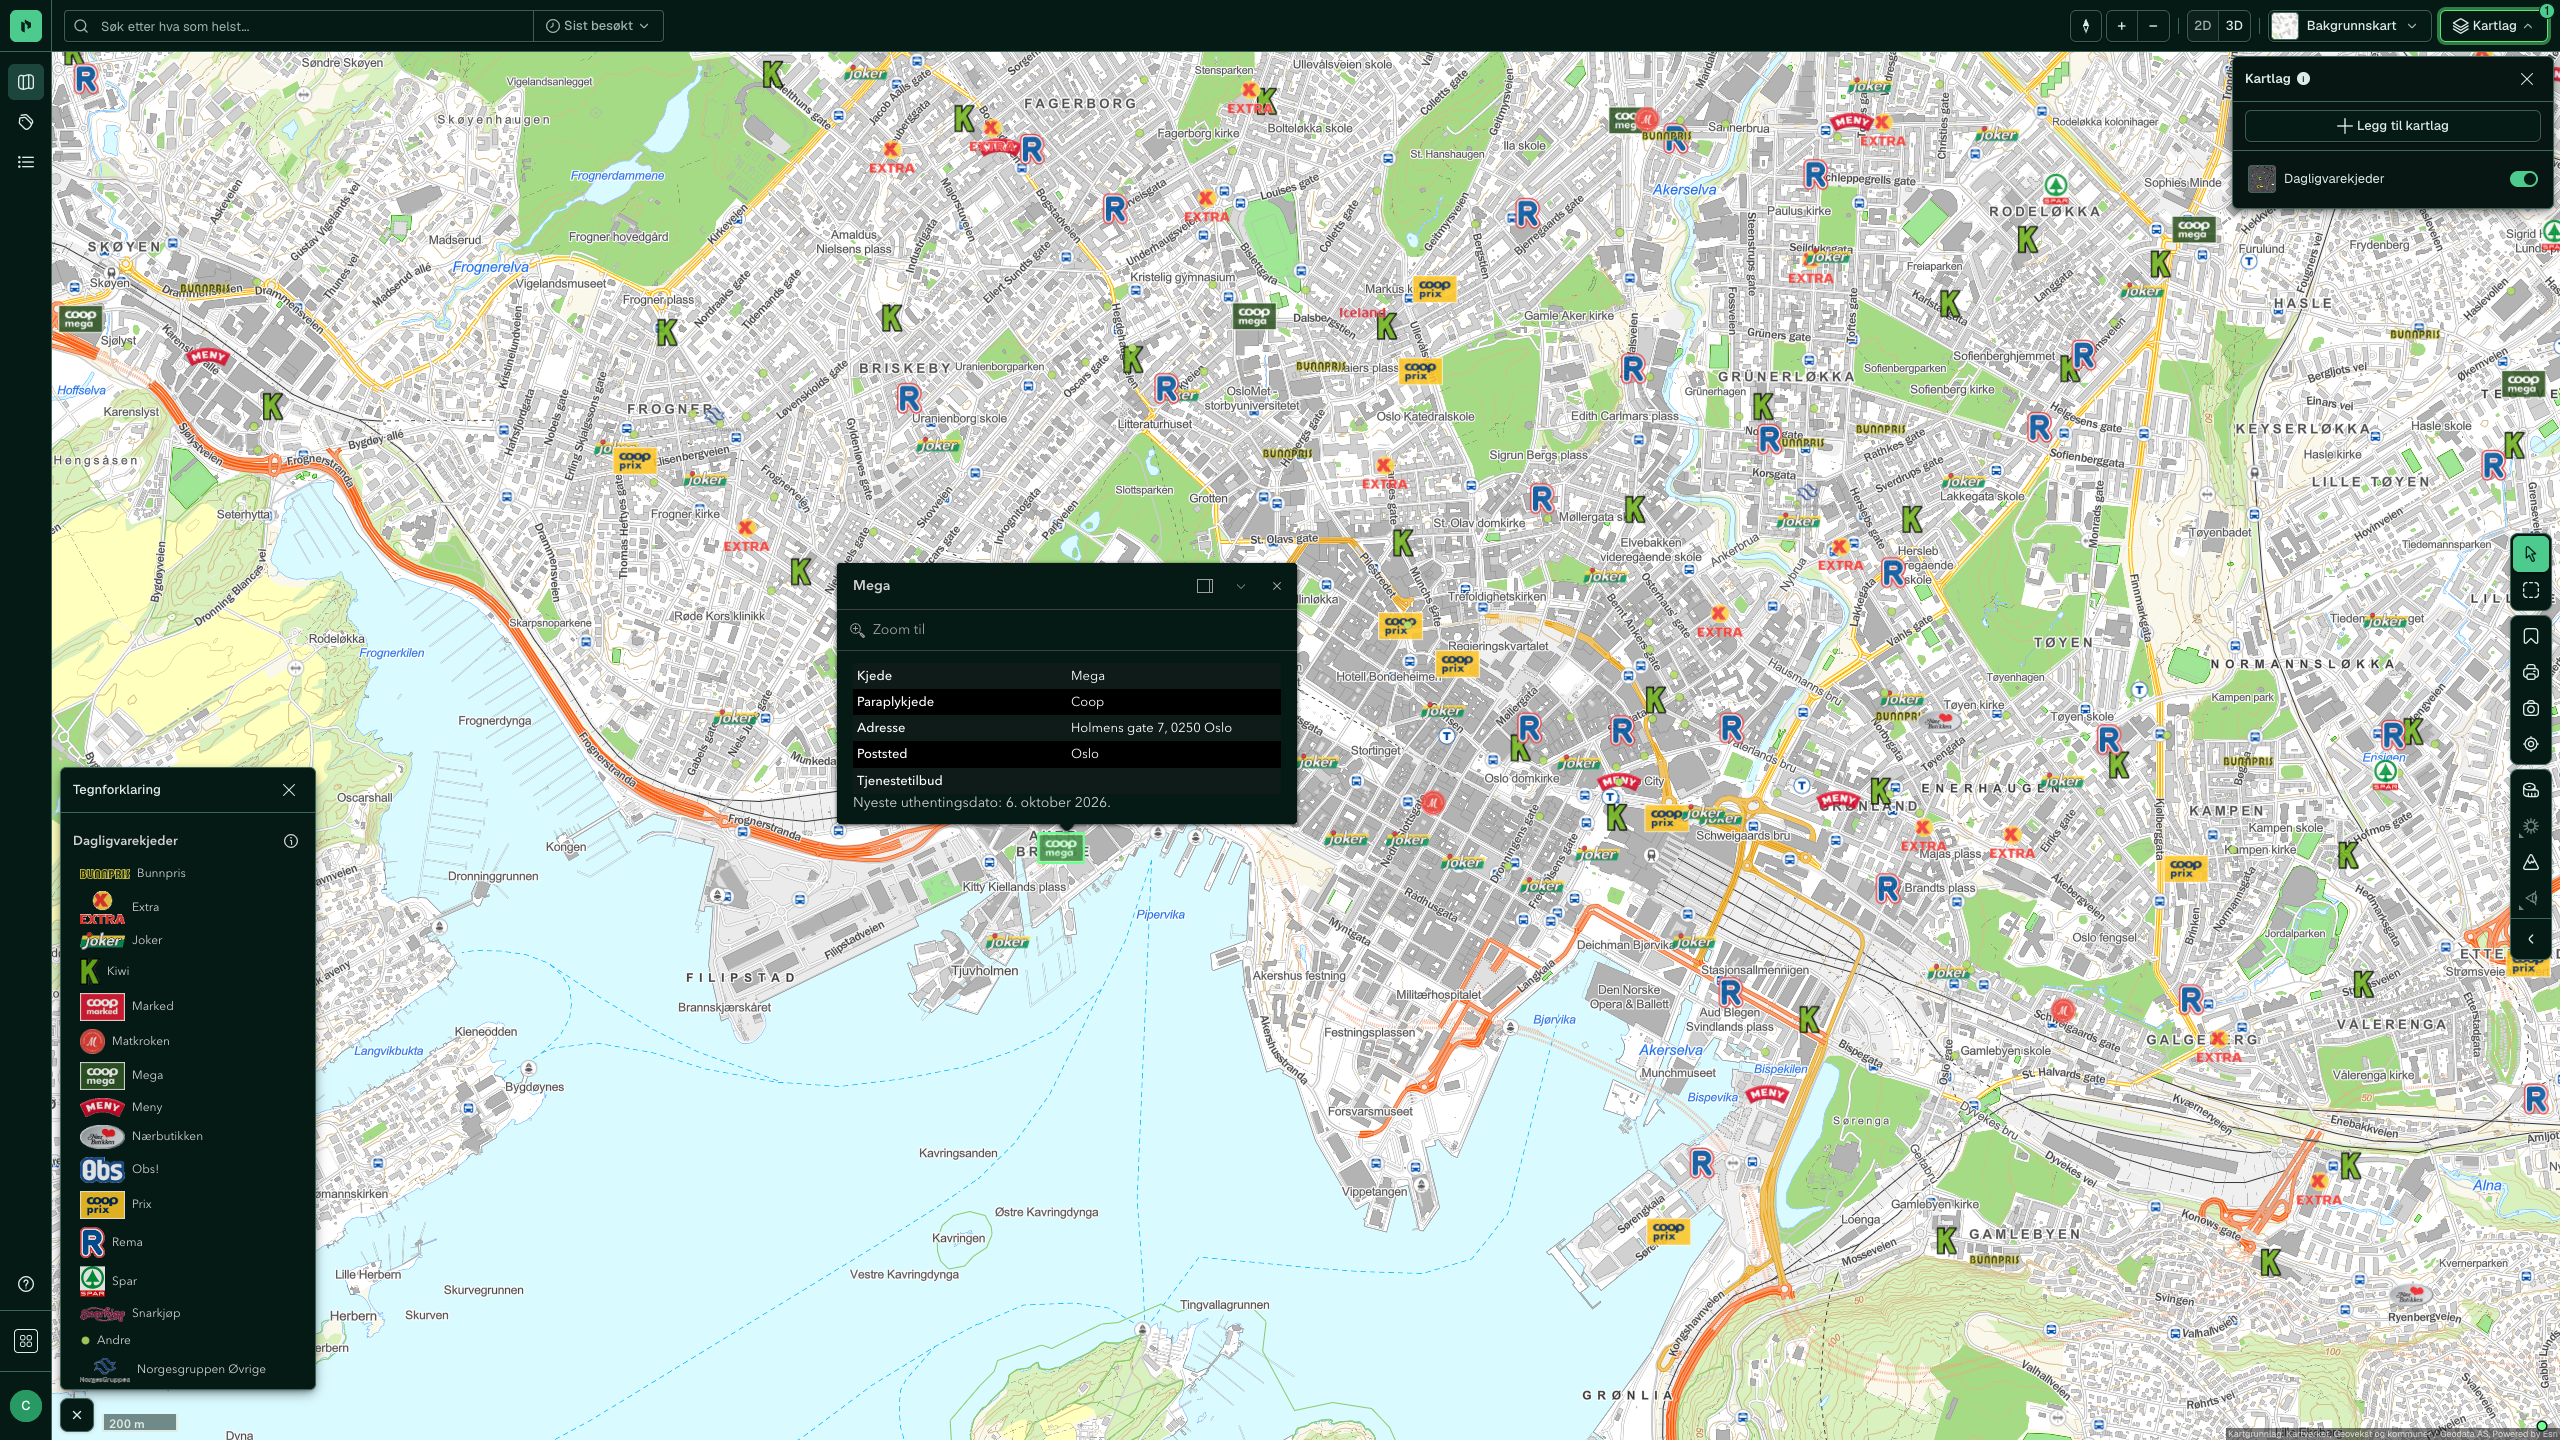Click the Paraplykjede row value Coop
Image resolution: width=2560 pixels, height=1440 pixels.
[x=1087, y=702]
